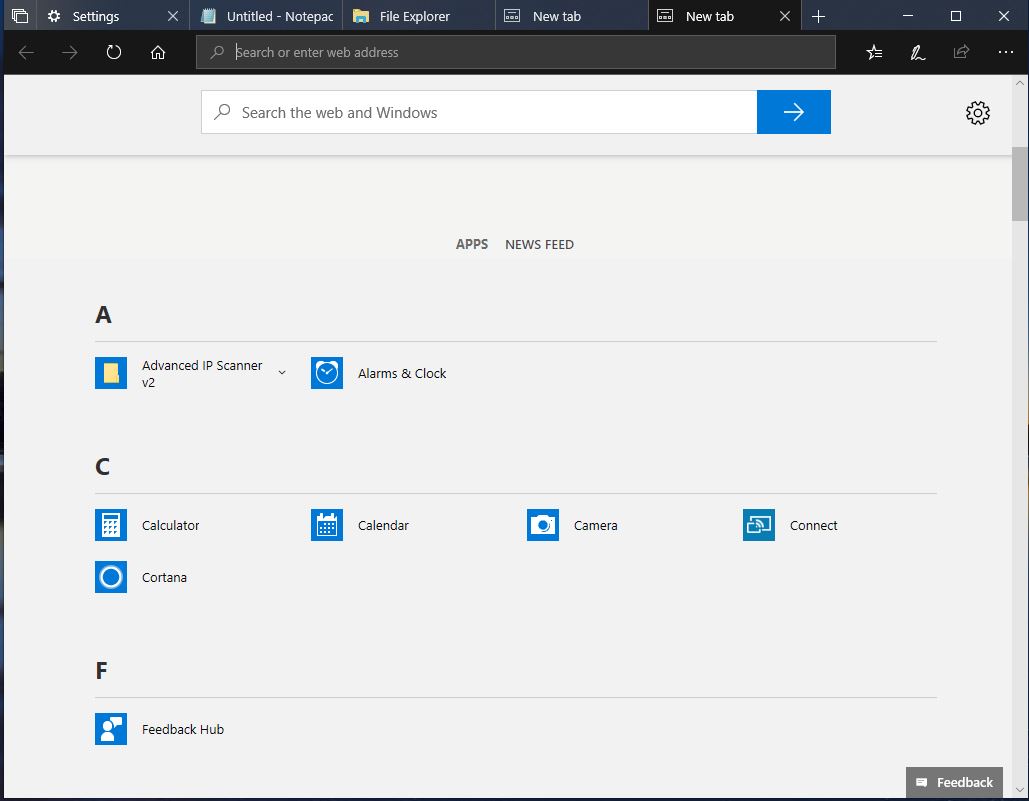Screen dimensions: 1029x801
Task: Click the scrollbar up arrow
Action: pos(1020,83)
